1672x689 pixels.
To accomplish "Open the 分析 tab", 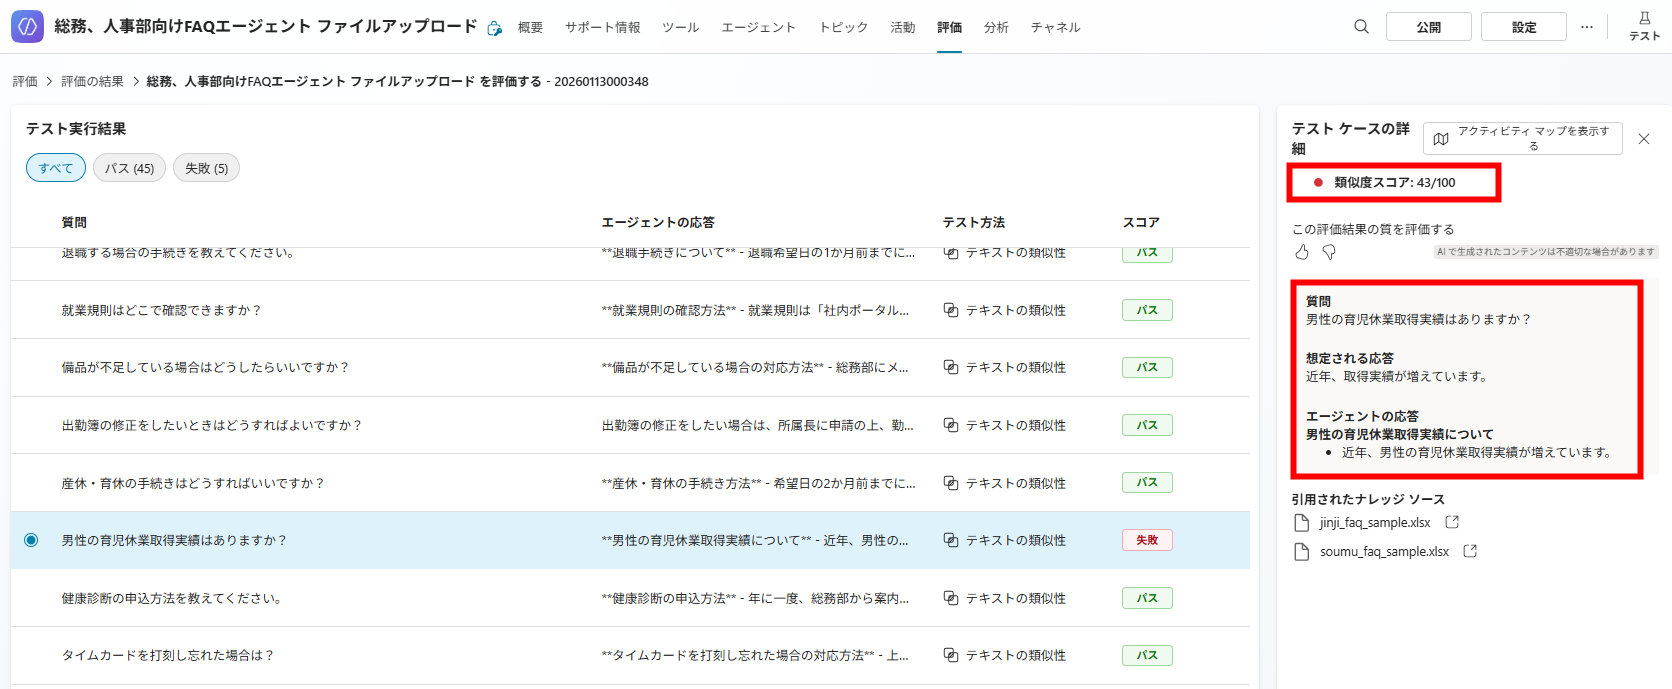I will 996,27.
